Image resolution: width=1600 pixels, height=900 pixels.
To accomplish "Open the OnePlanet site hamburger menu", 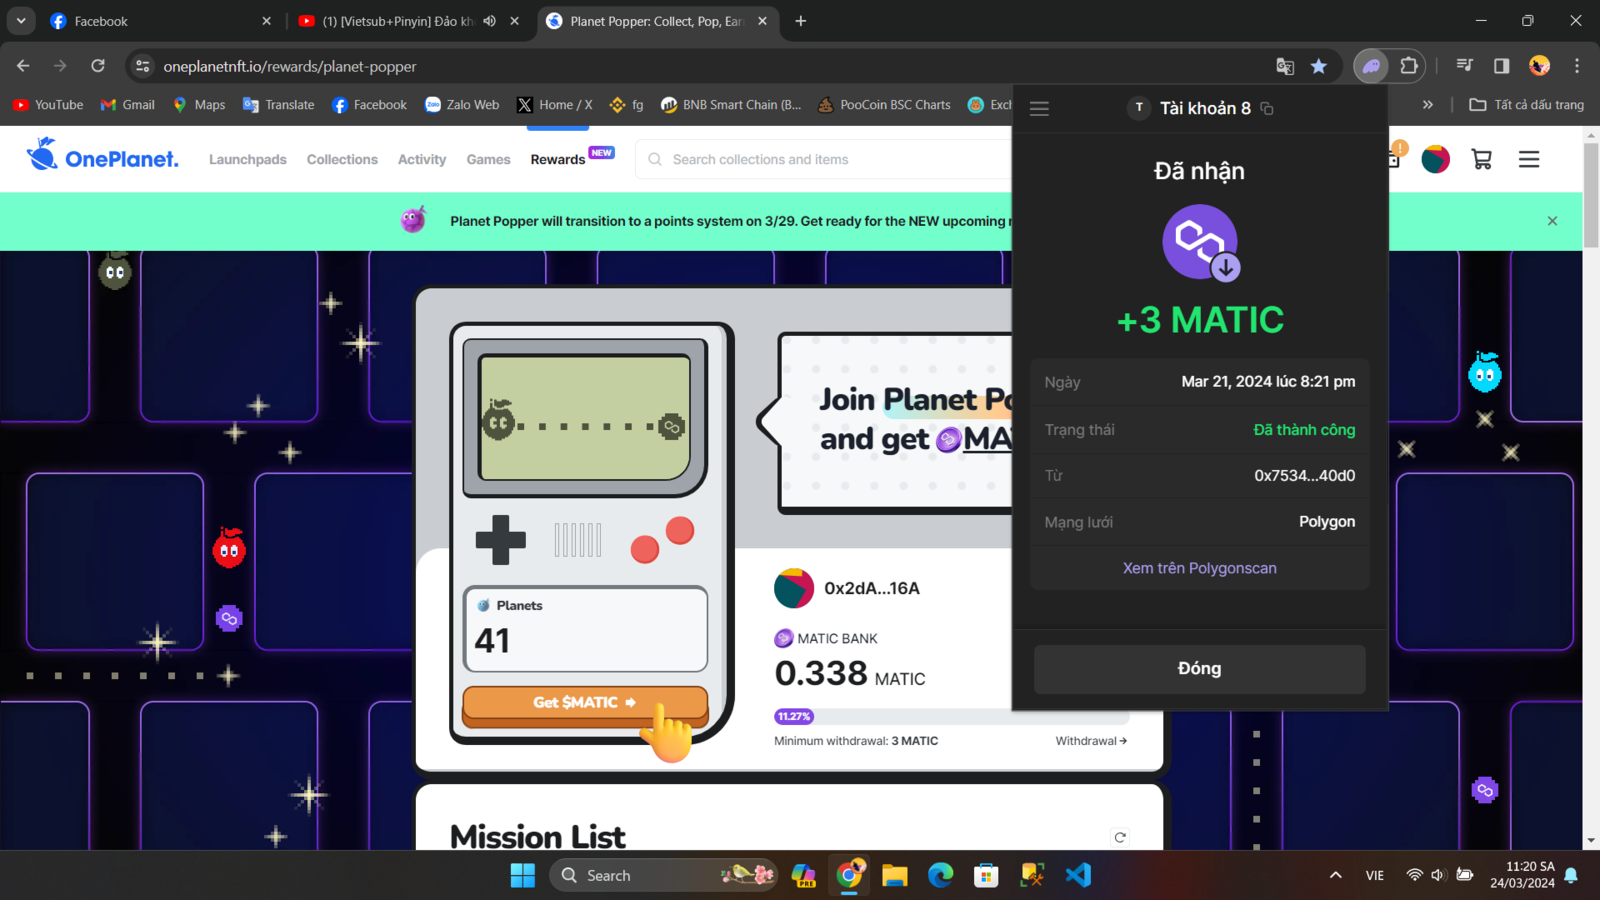I will point(1529,159).
